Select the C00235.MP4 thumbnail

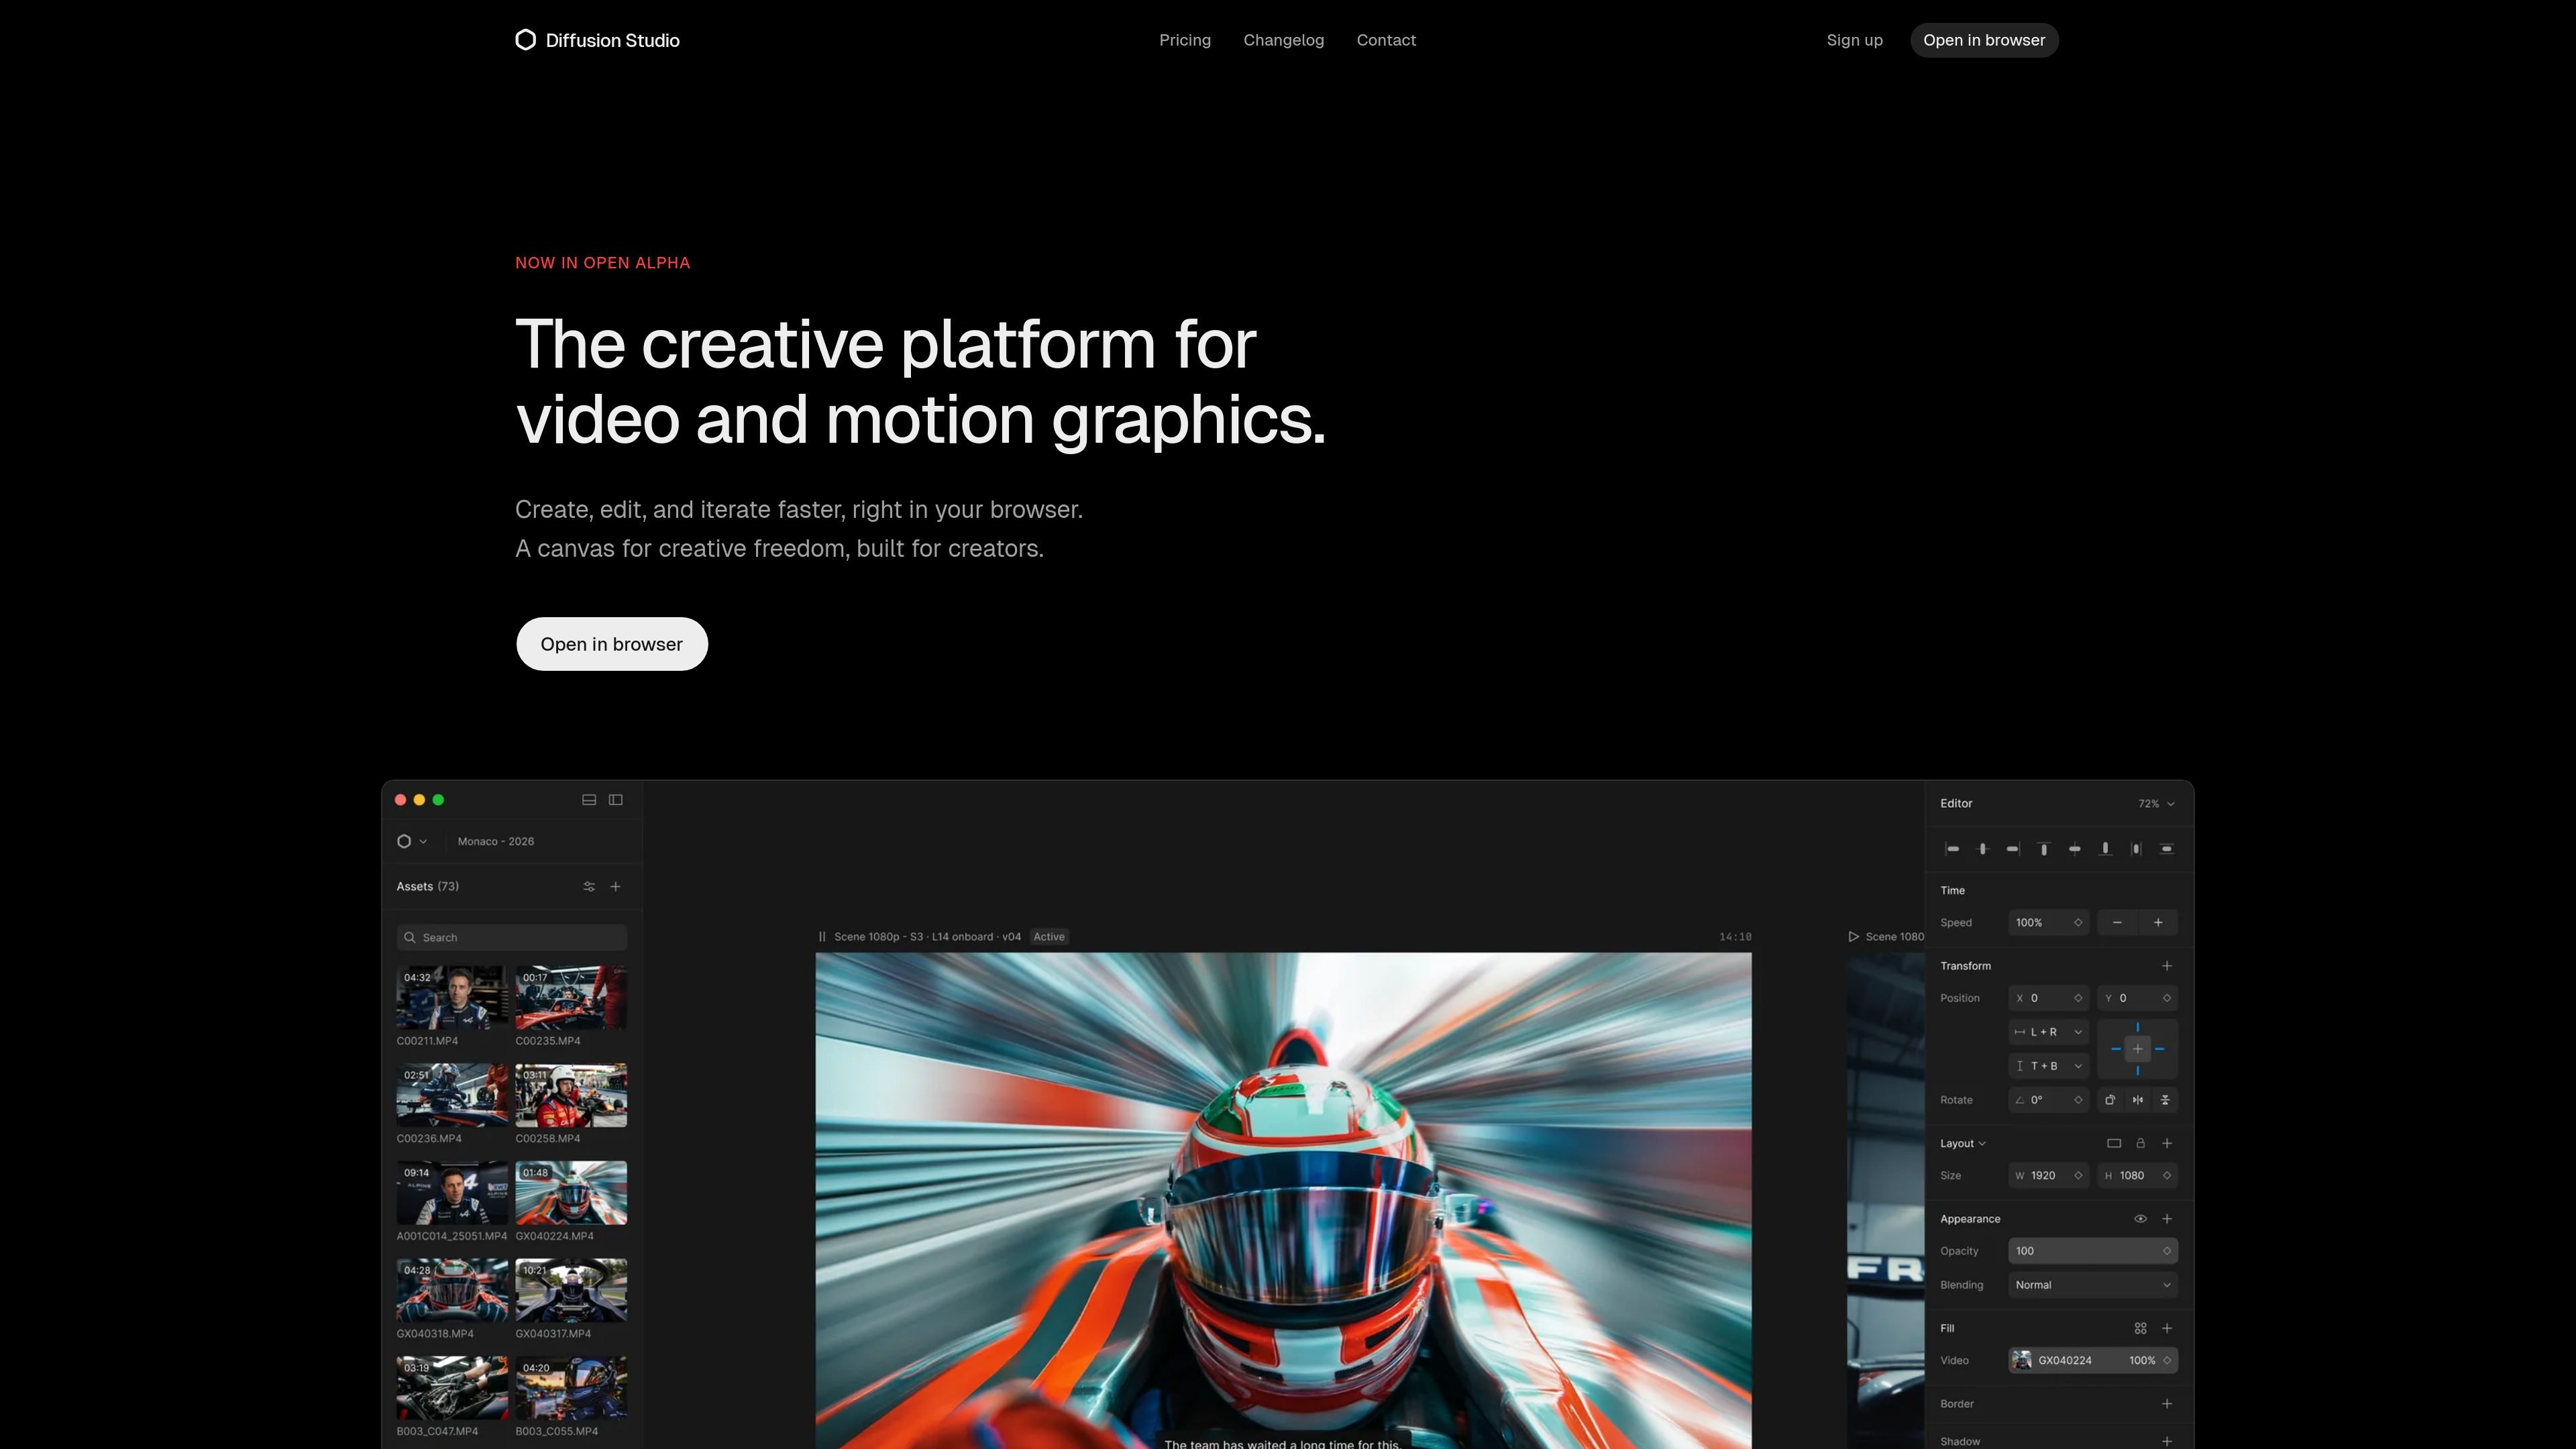click(571, 997)
